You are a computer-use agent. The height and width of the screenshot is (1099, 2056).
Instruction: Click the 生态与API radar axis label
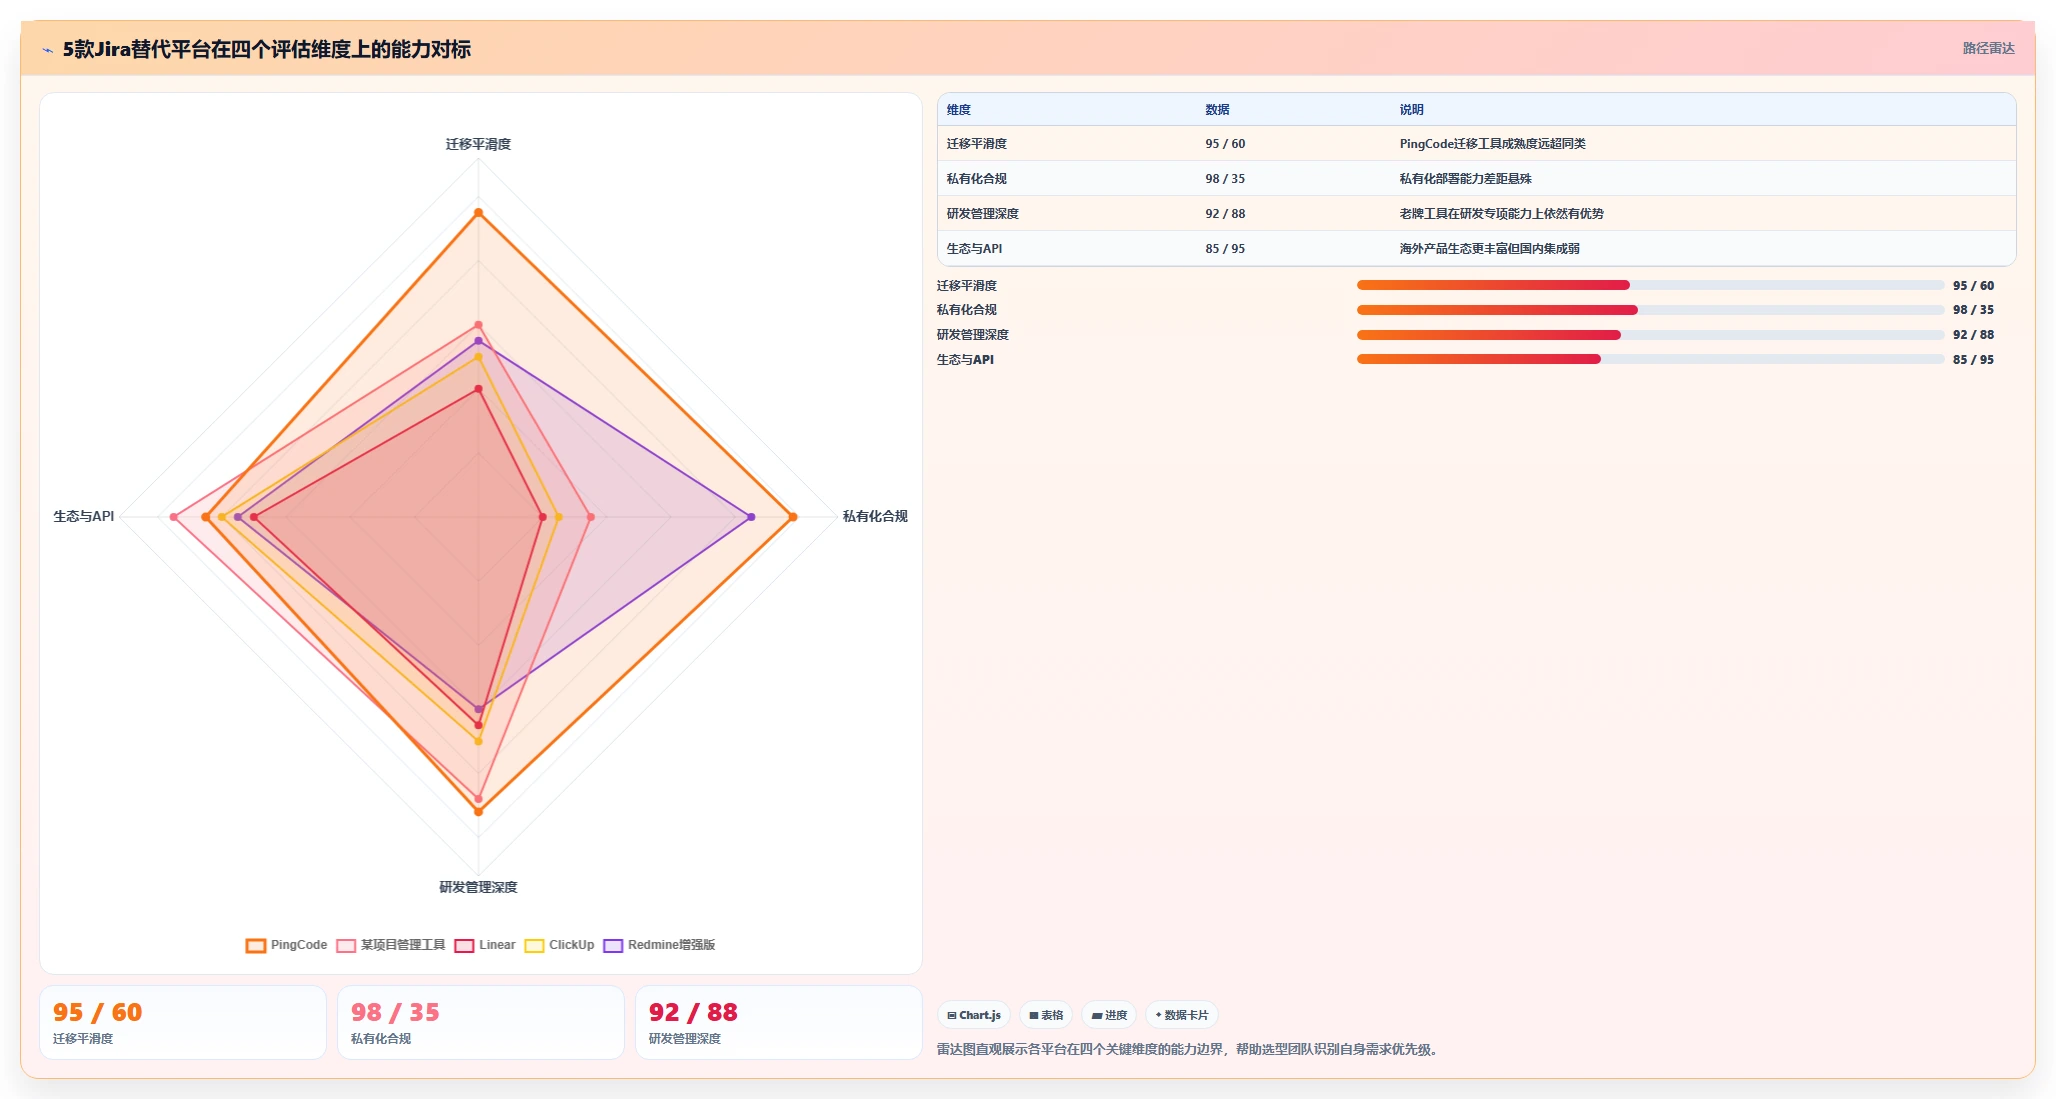pyautogui.click(x=84, y=516)
